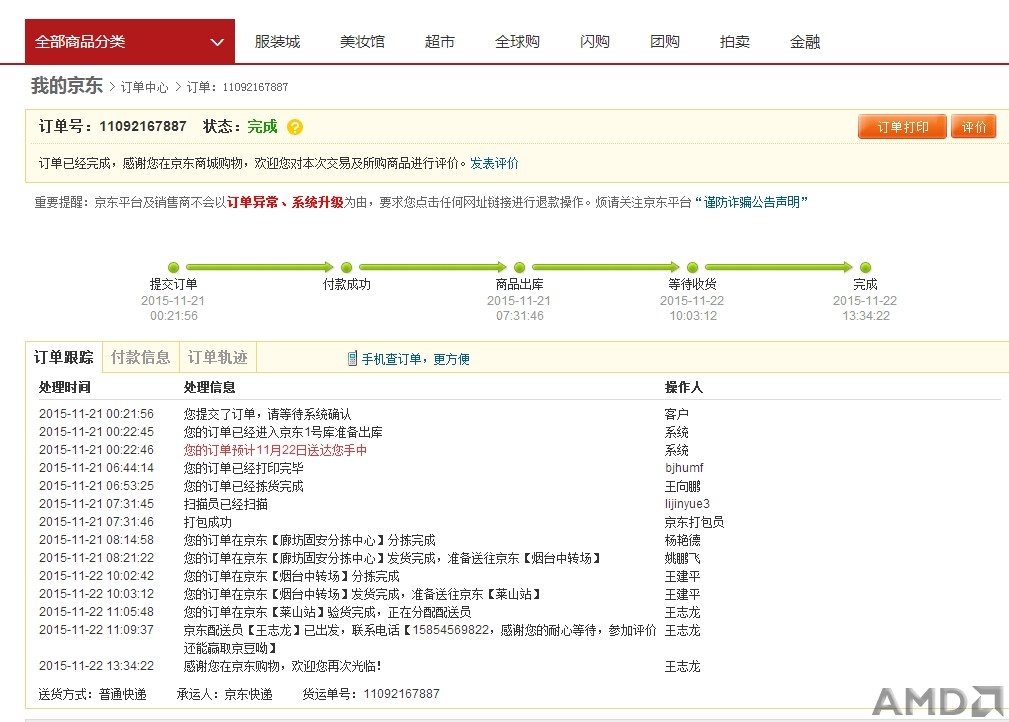This screenshot has height=722, width=1009.
Task: Click the green 完成 status text
Action: 262,126
